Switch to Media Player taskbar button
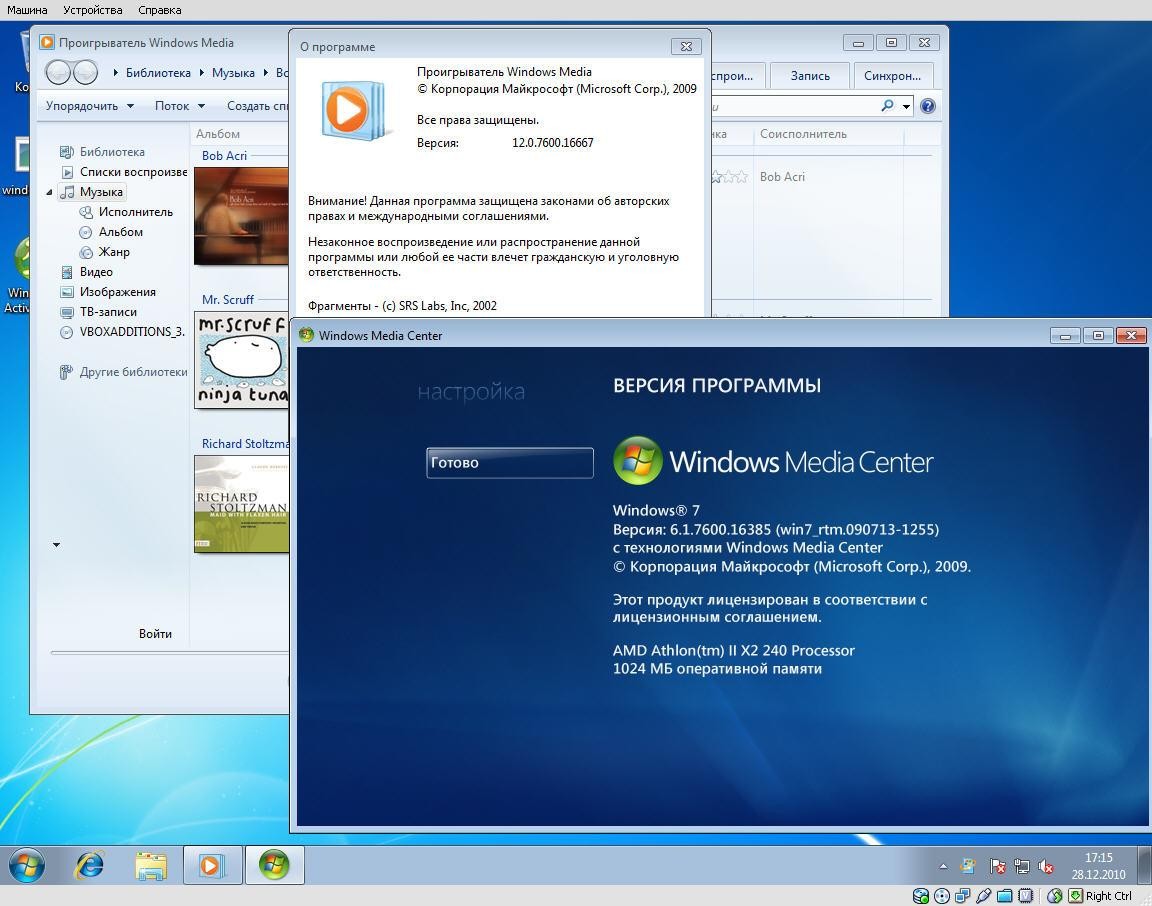This screenshot has width=1152, height=906. [212, 865]
